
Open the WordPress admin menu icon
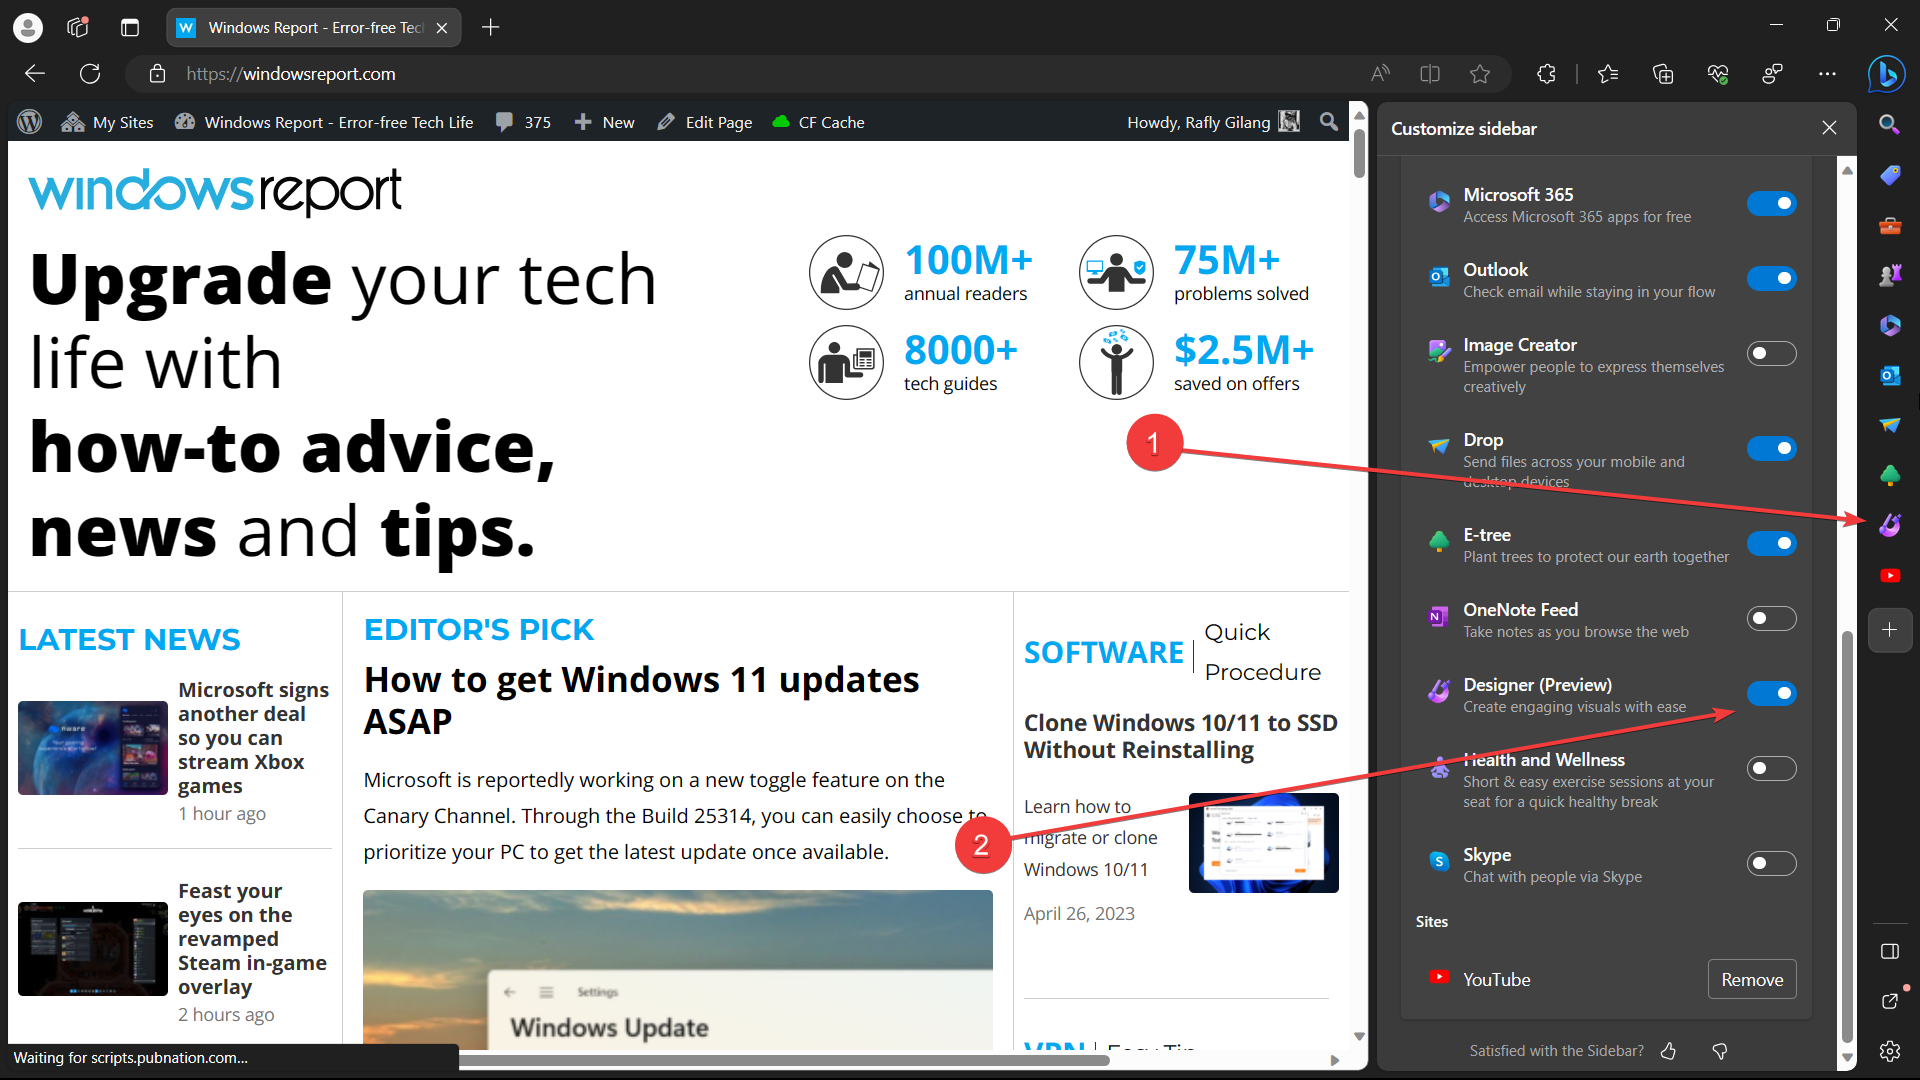click(x=29, y=121)
